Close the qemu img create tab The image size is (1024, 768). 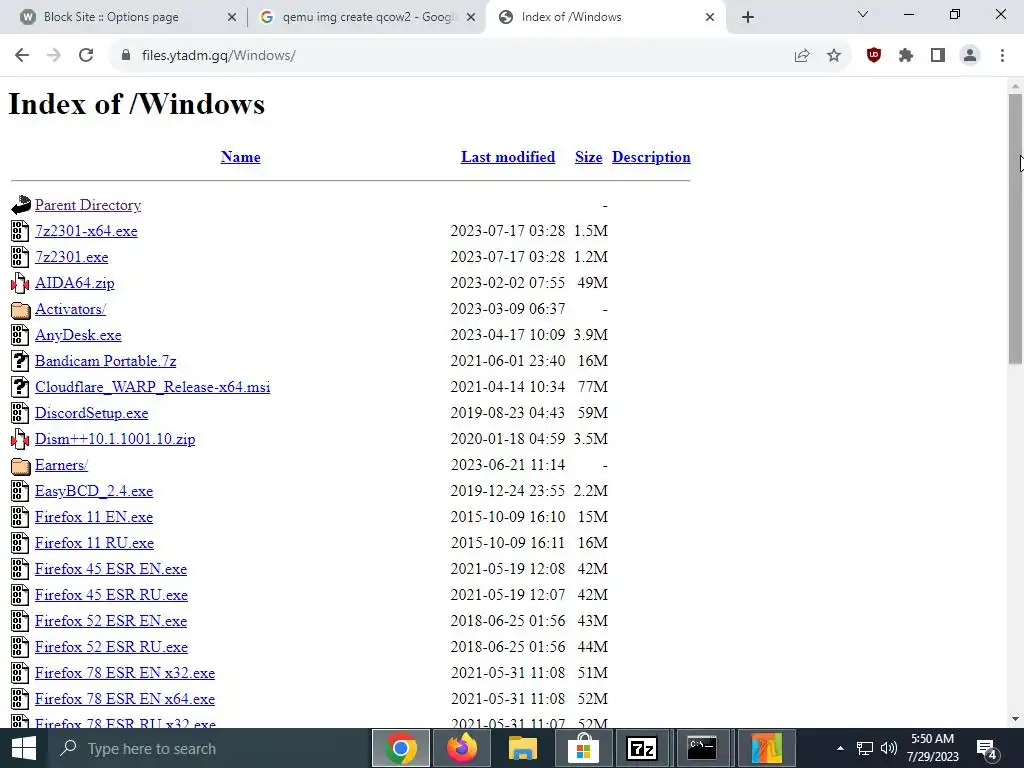pyautogui.click(x=471, y=17)
